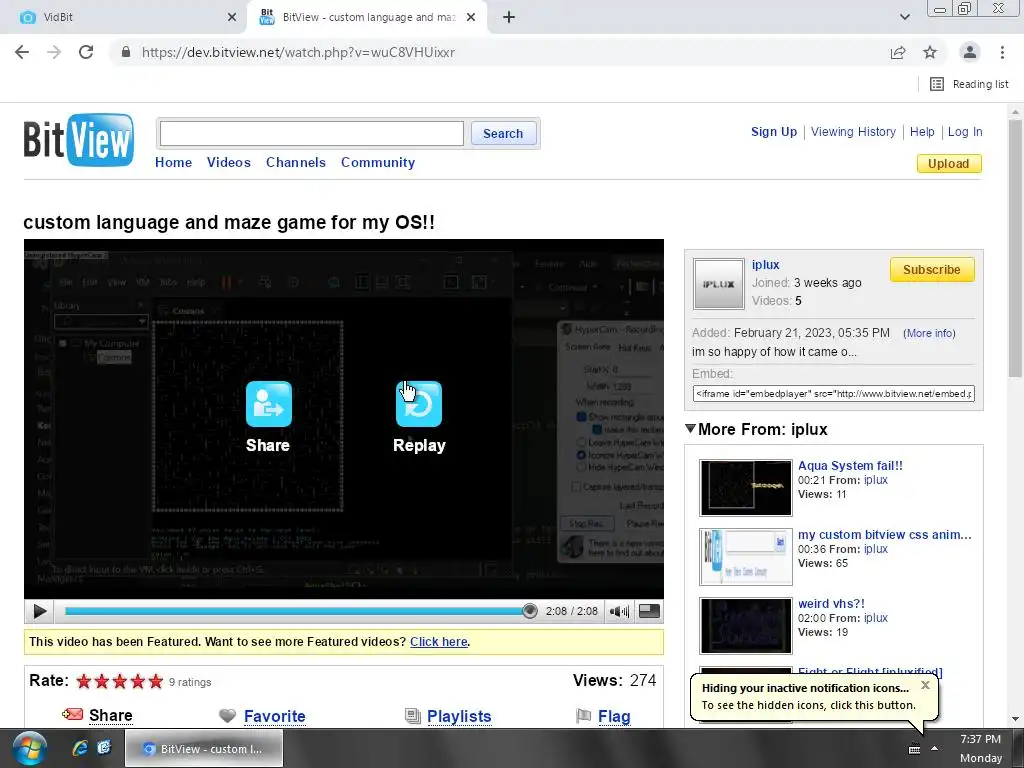Click the page vertical scrollbar thumb
The width and height of the screenshot is (1024, 768).
[x=1015, y=248]
